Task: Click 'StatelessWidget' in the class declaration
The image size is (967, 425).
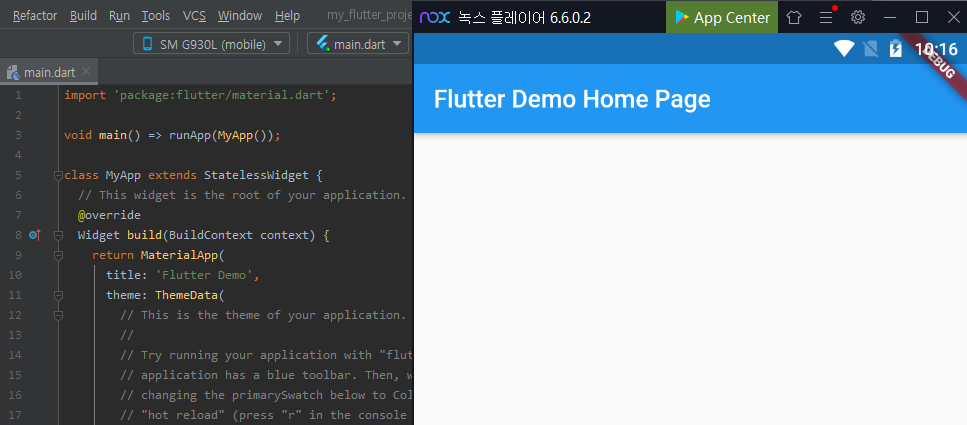Action: point(257,175)
